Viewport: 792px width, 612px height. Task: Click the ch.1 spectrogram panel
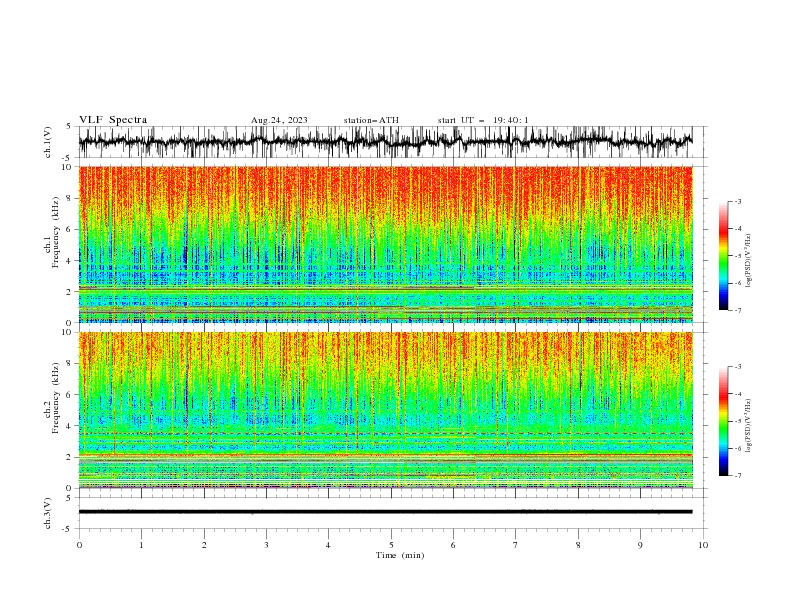(x=385, y=244)
